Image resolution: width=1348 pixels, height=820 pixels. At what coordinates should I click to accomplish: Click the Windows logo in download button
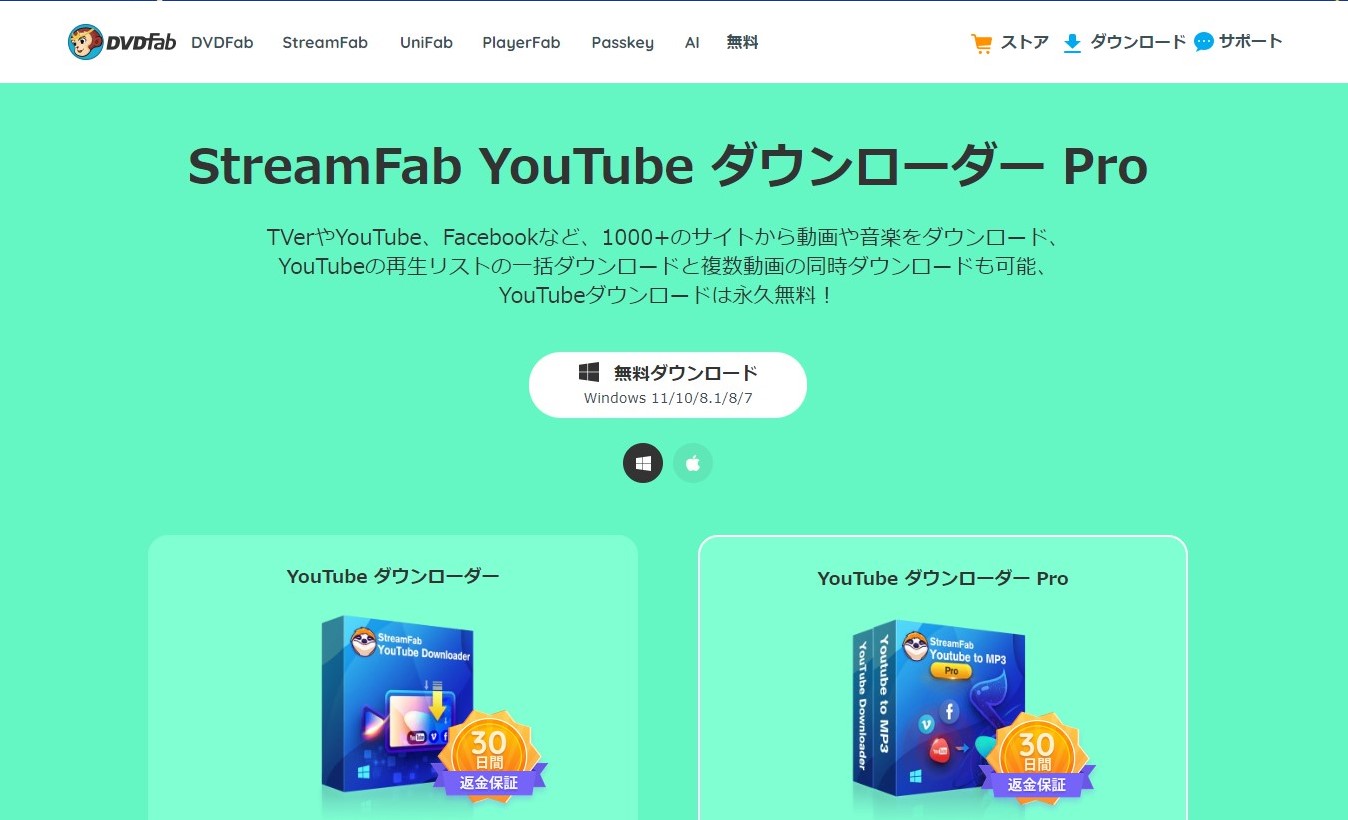pyautogui.click(x=589, y=372)
